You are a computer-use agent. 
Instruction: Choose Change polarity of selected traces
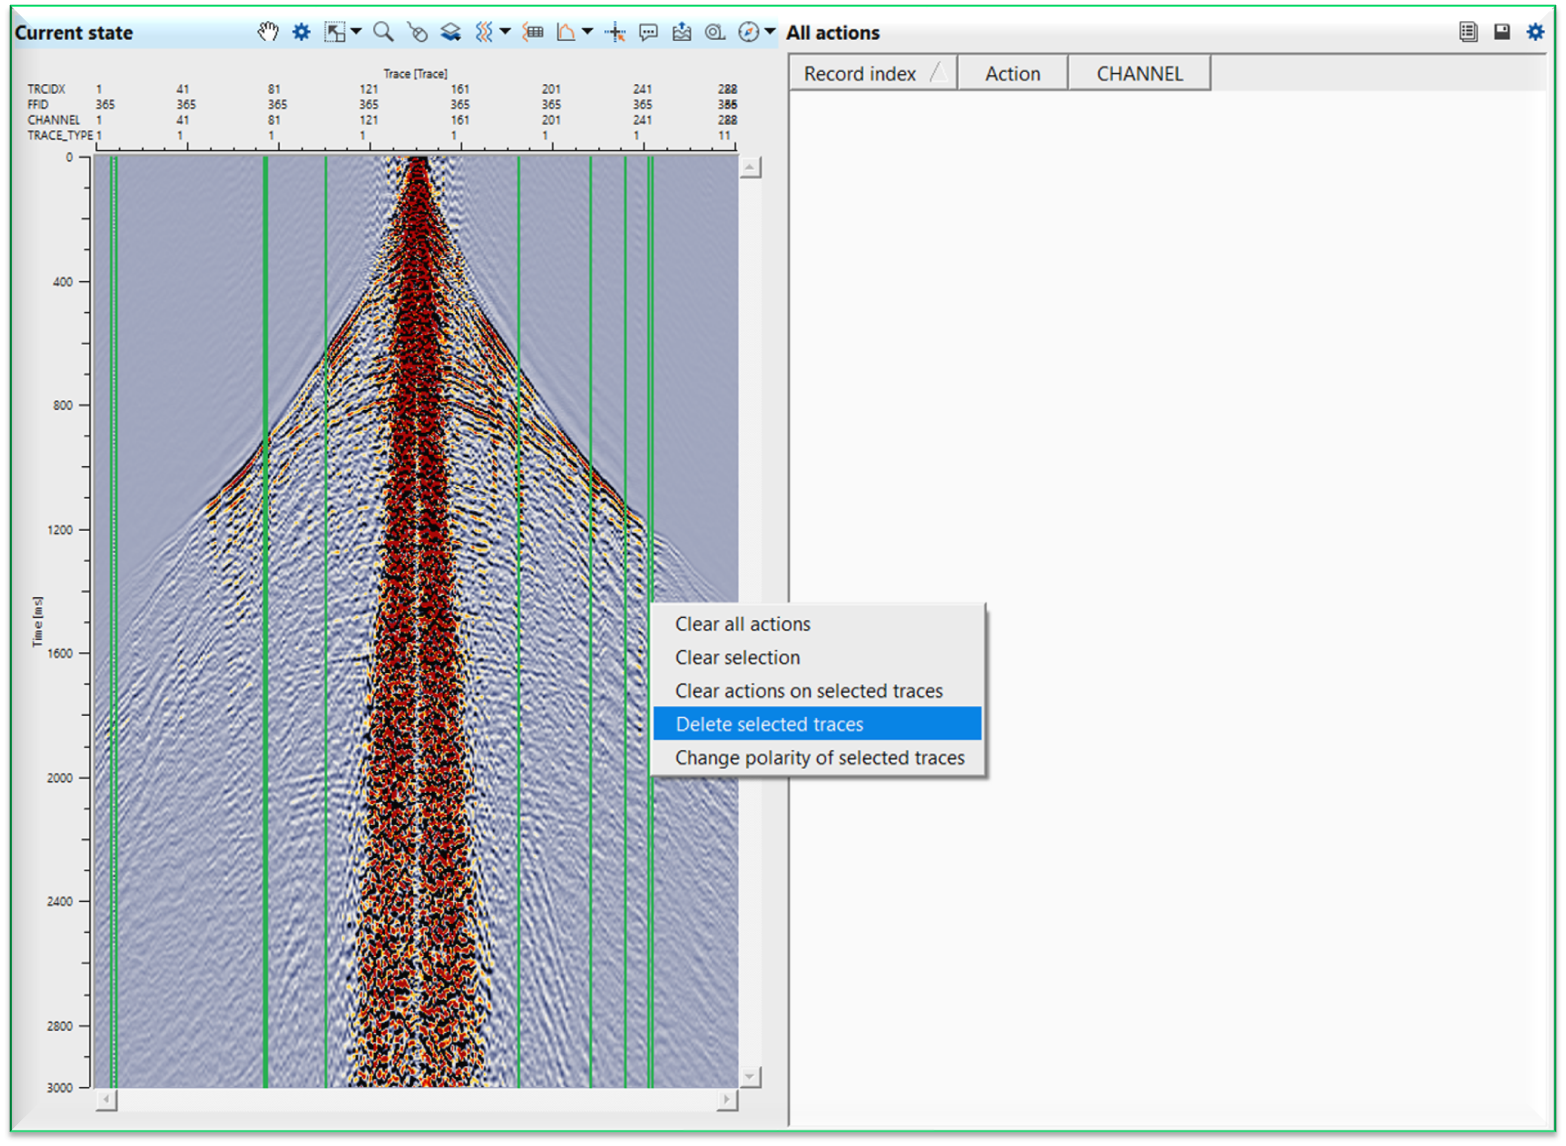point(818,758)
